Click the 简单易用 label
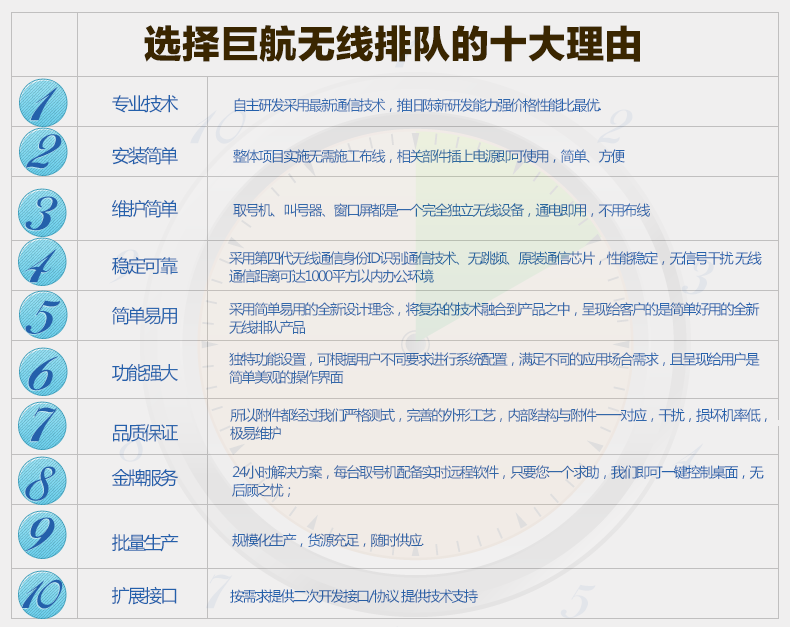This screenshot has height=627, width=790. pyautogui.click(x=144, y=317)
